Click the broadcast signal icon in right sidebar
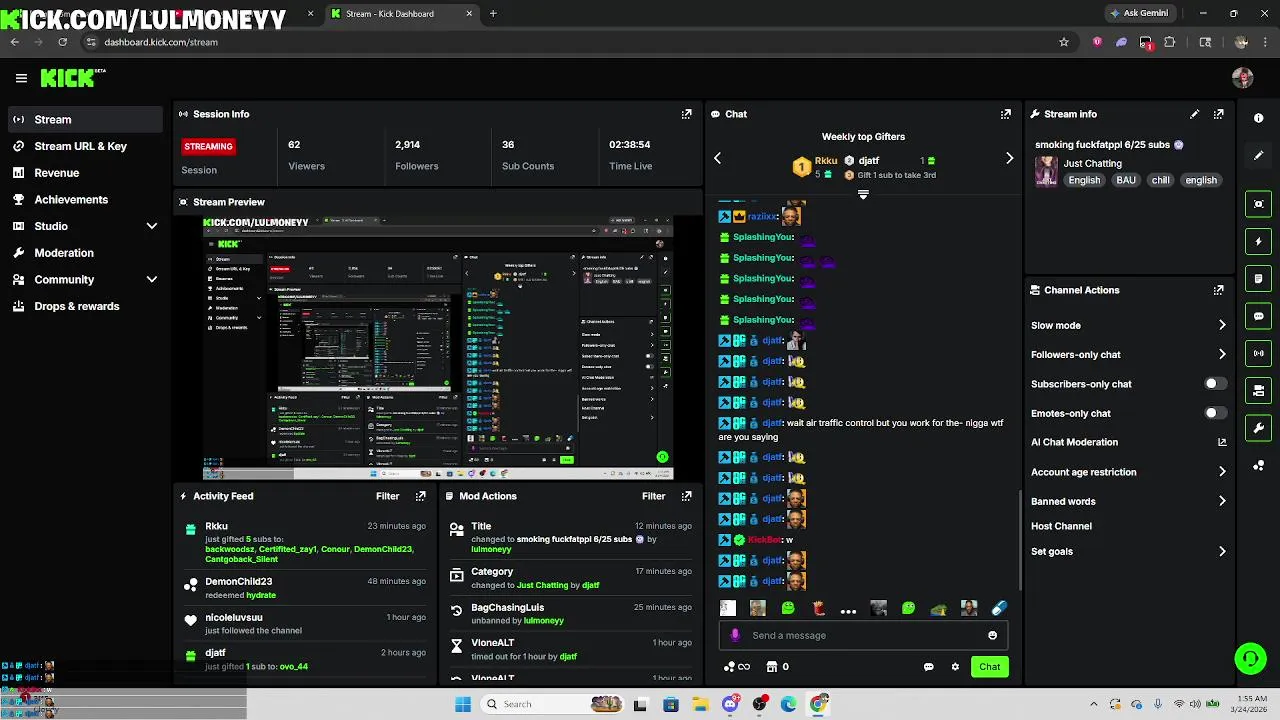Viewport: 1280px width, 720px height. click(x=1258, y=353)
